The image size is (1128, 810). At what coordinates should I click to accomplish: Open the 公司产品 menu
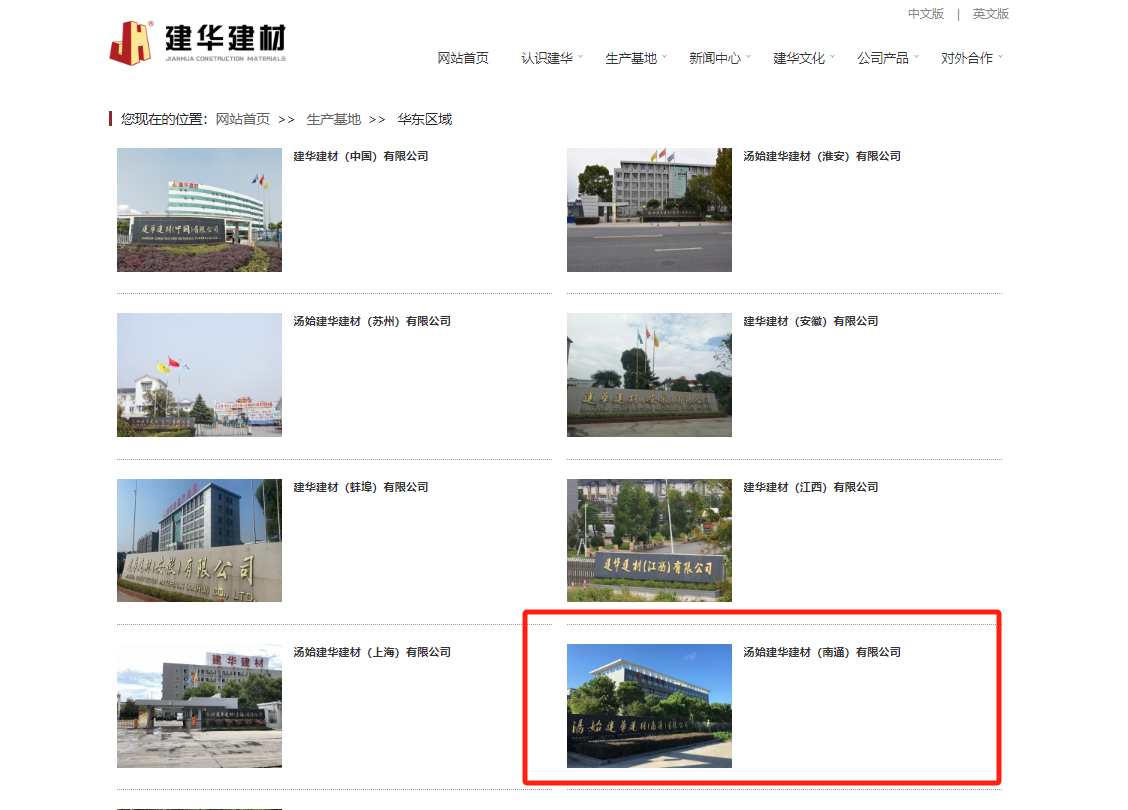point(883,58)
